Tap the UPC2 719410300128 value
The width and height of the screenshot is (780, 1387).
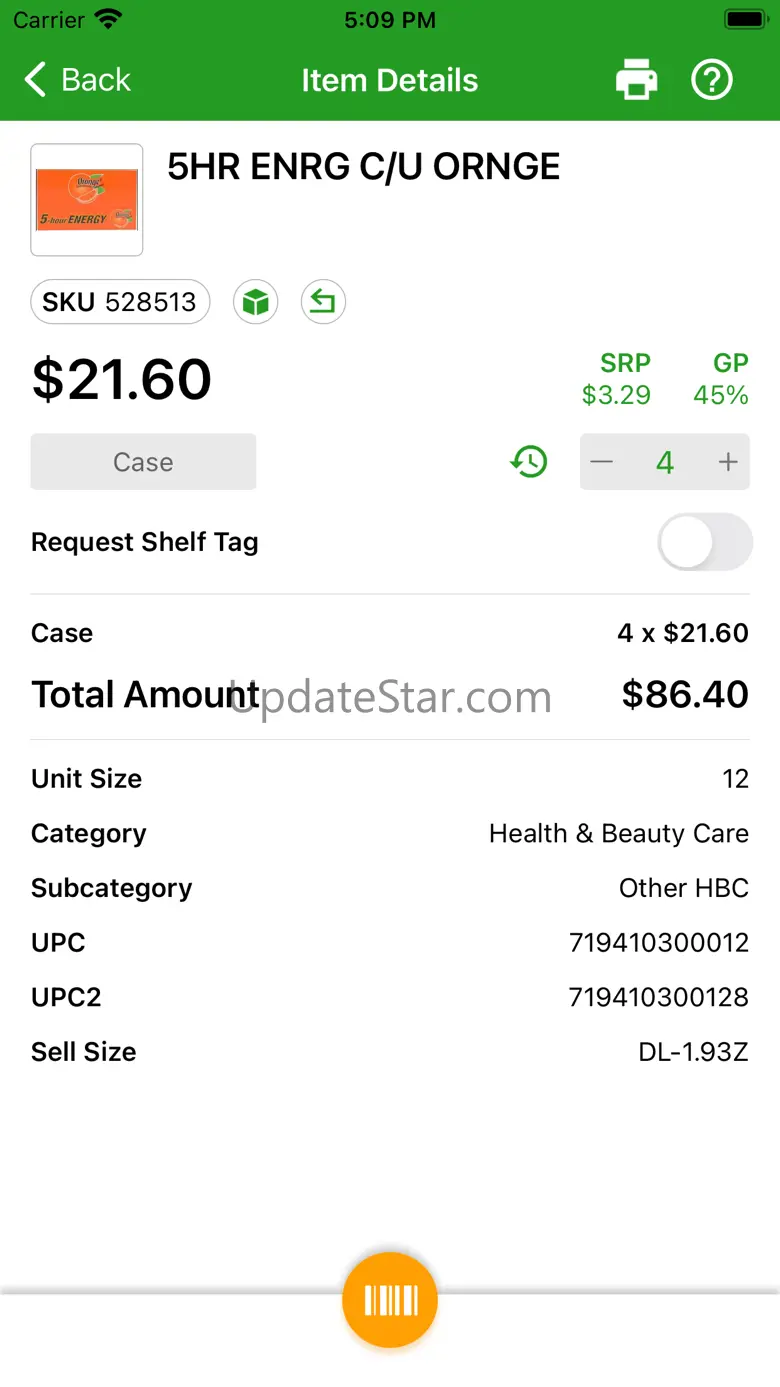(658, 997)
